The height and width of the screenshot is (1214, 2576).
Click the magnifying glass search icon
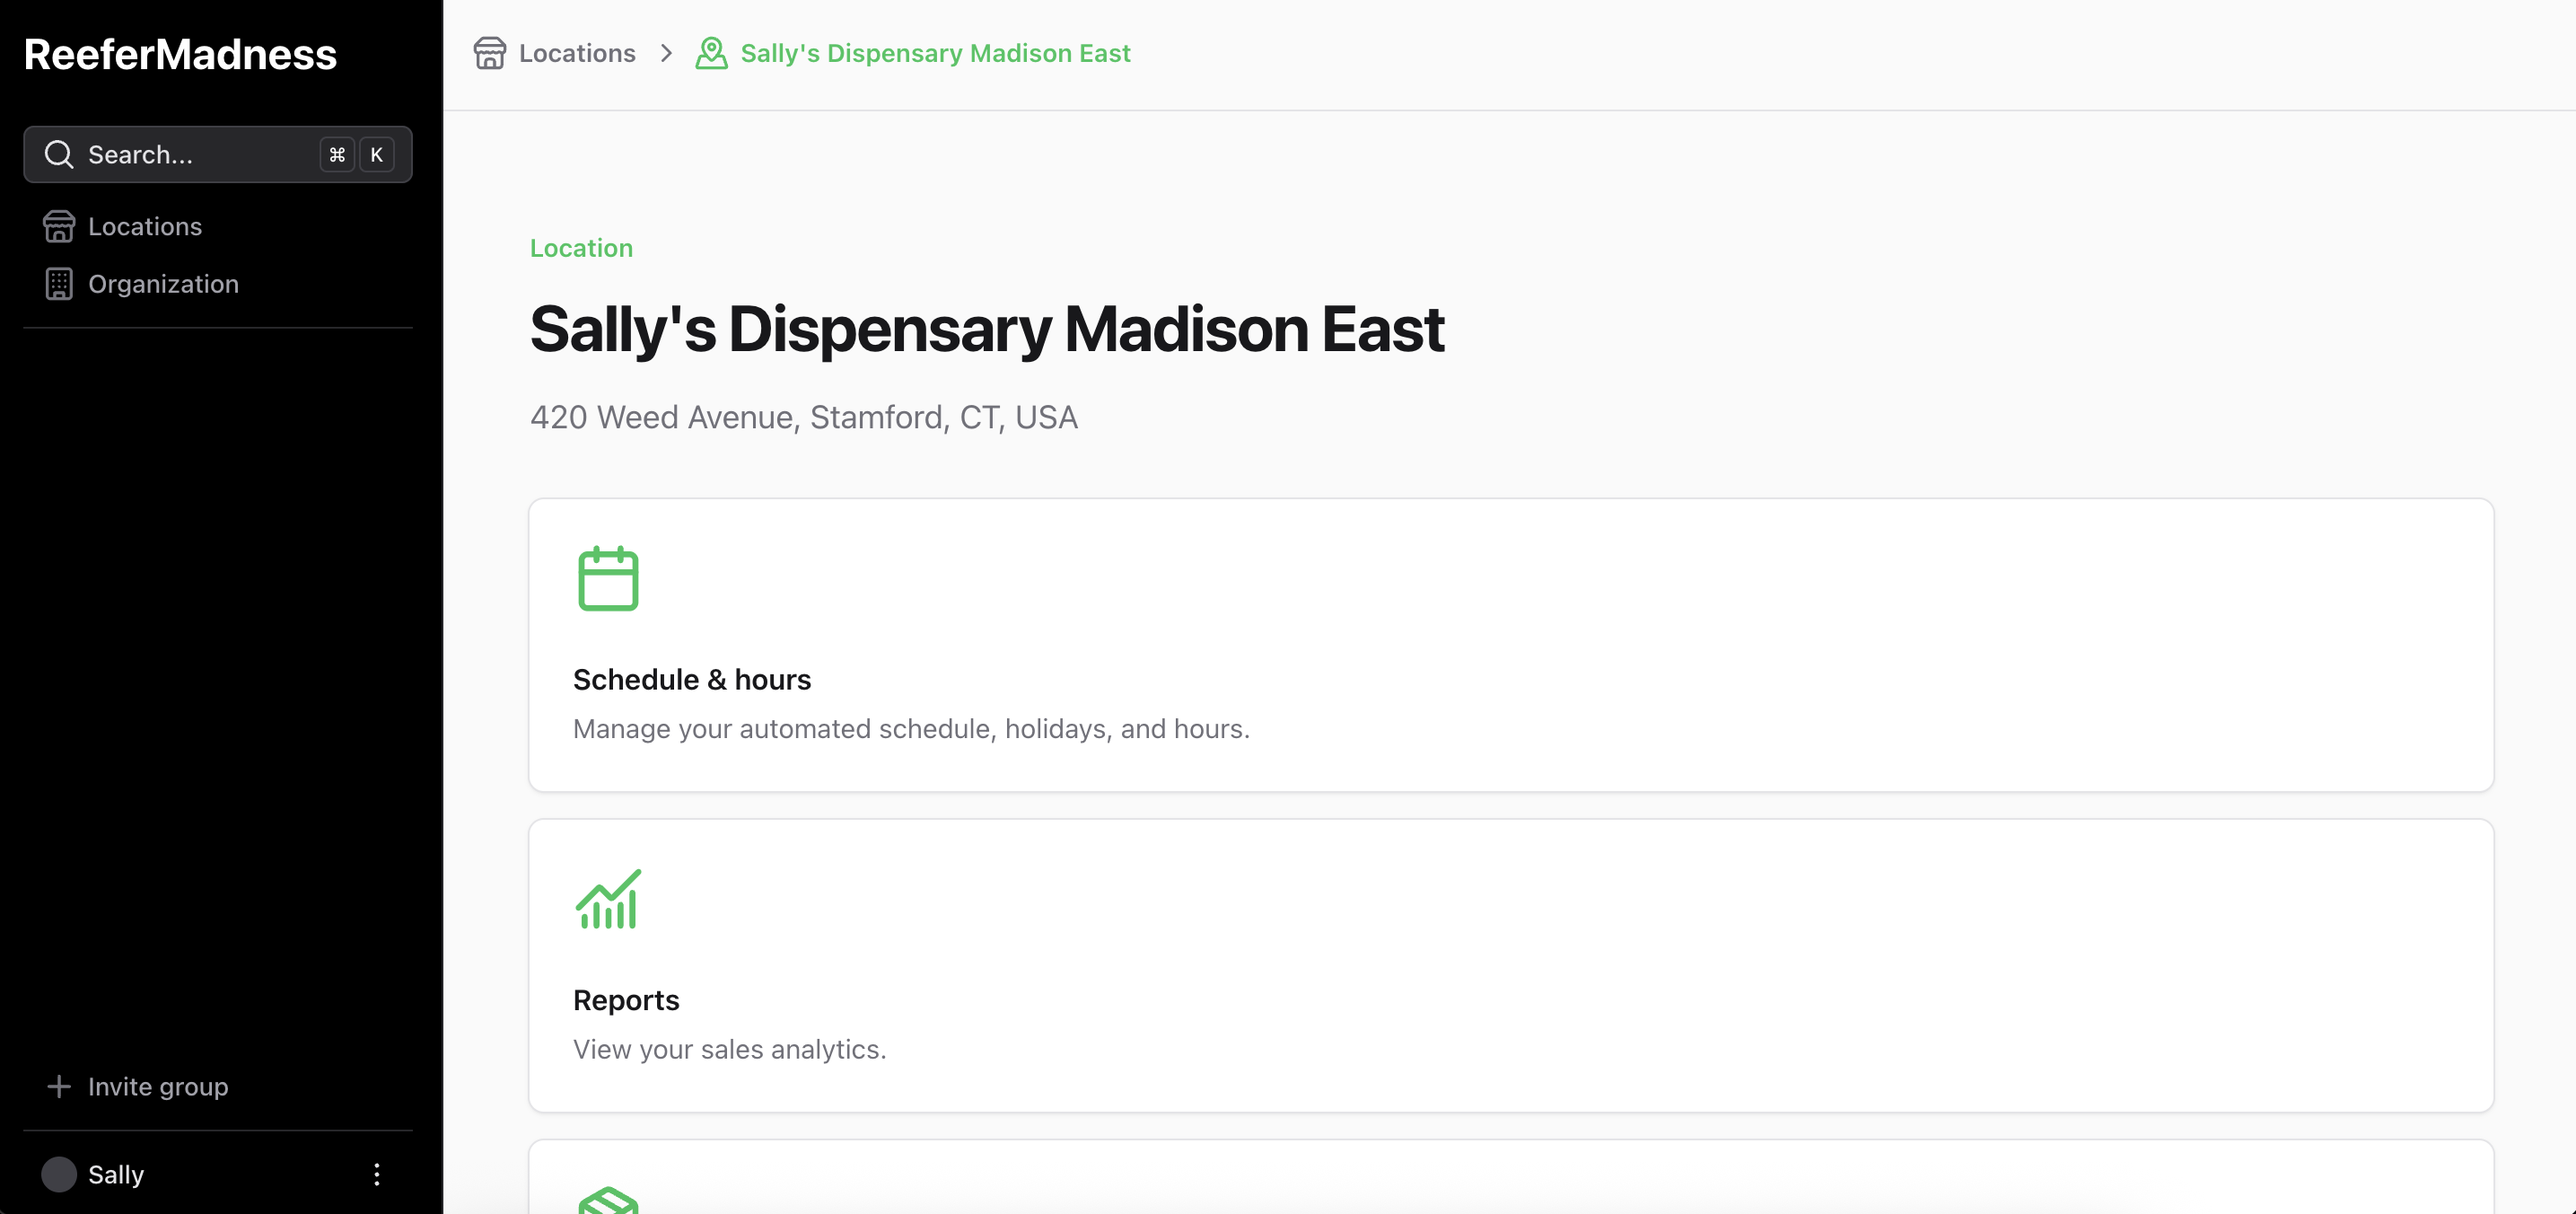59,155
